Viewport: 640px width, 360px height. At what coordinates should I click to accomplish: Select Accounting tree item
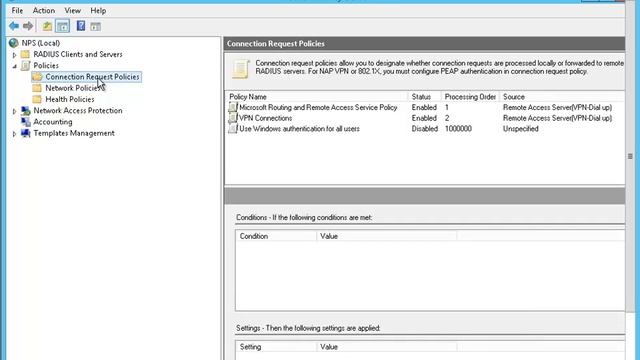point(53,122)
